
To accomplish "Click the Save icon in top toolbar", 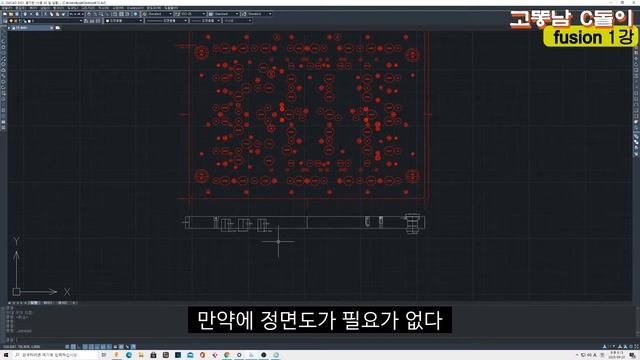I will [x=17, y=14].
